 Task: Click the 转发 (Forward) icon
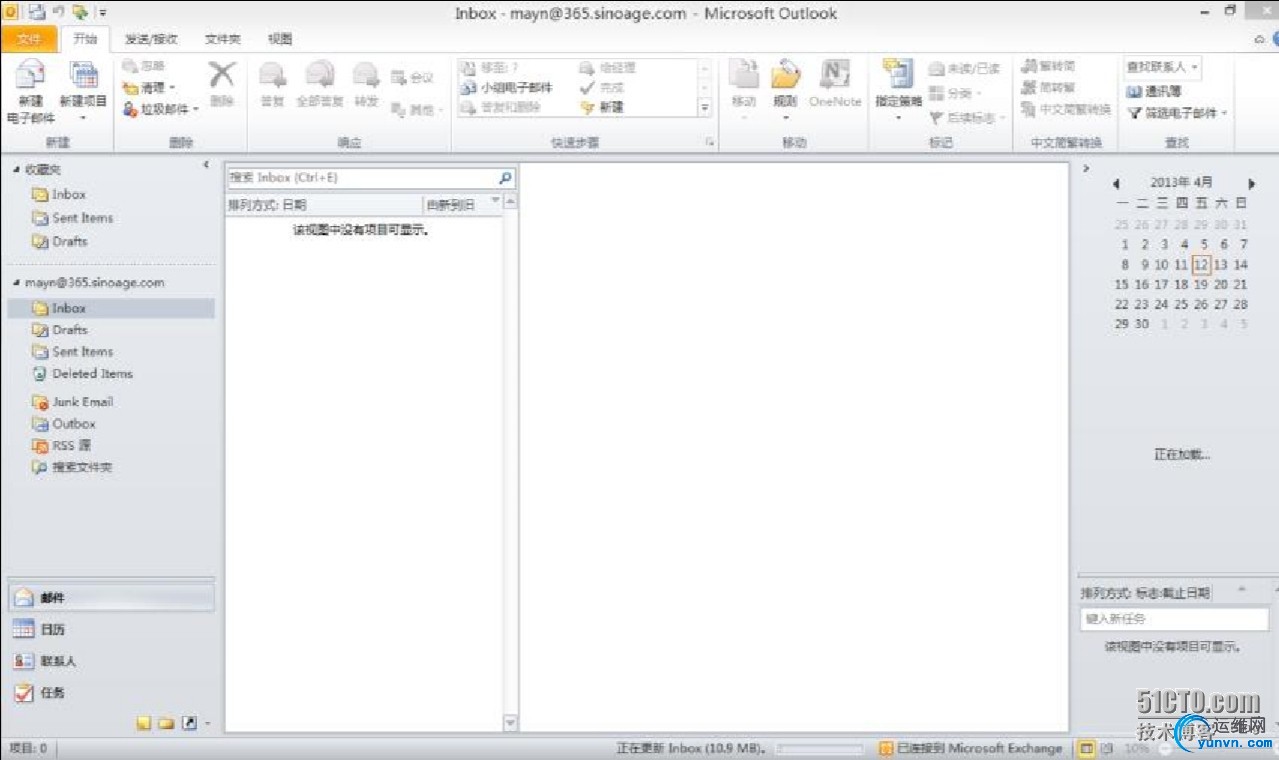click(366, 75)
